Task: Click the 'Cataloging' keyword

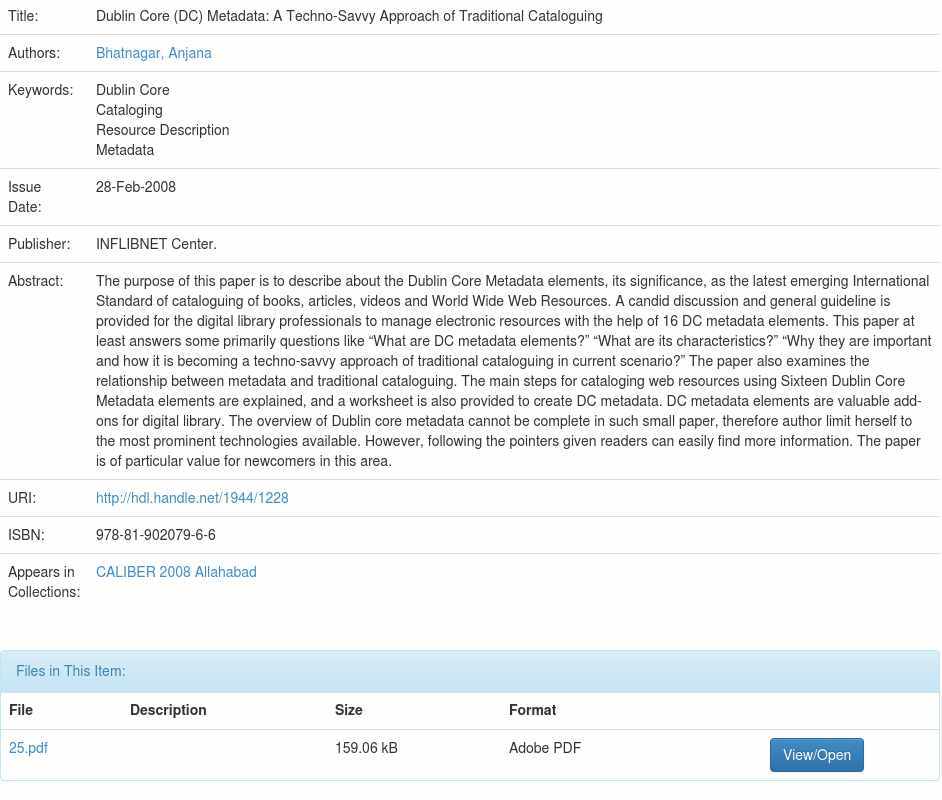Action: point(129,110)
